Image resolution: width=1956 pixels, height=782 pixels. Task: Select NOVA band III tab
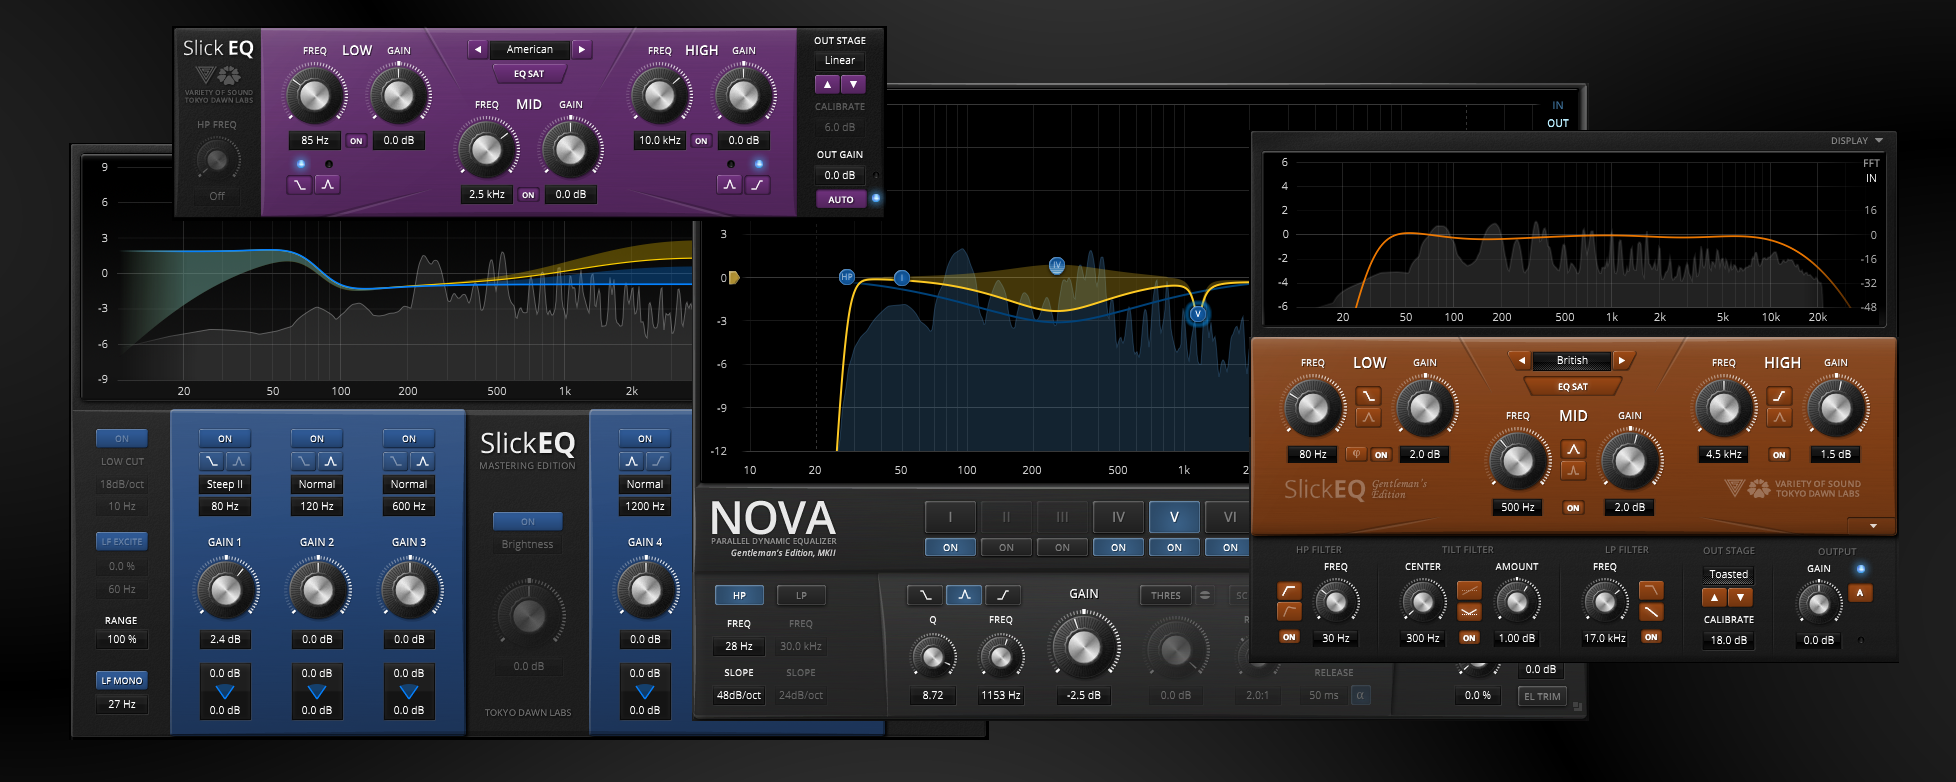pos(1062,517)
